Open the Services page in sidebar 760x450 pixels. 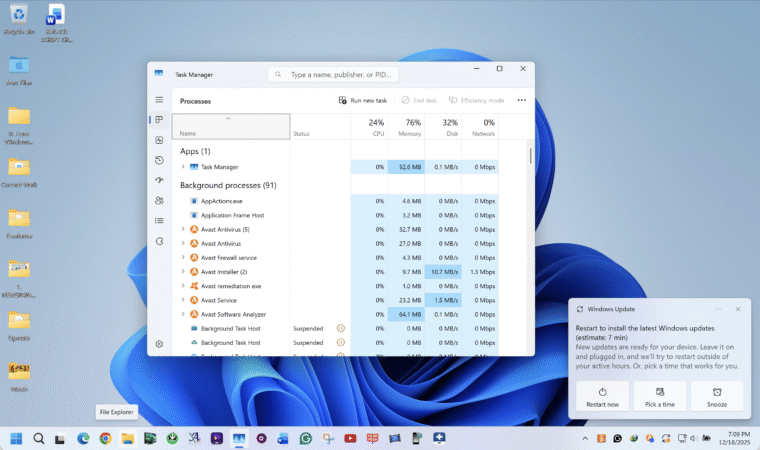(159, 241)
